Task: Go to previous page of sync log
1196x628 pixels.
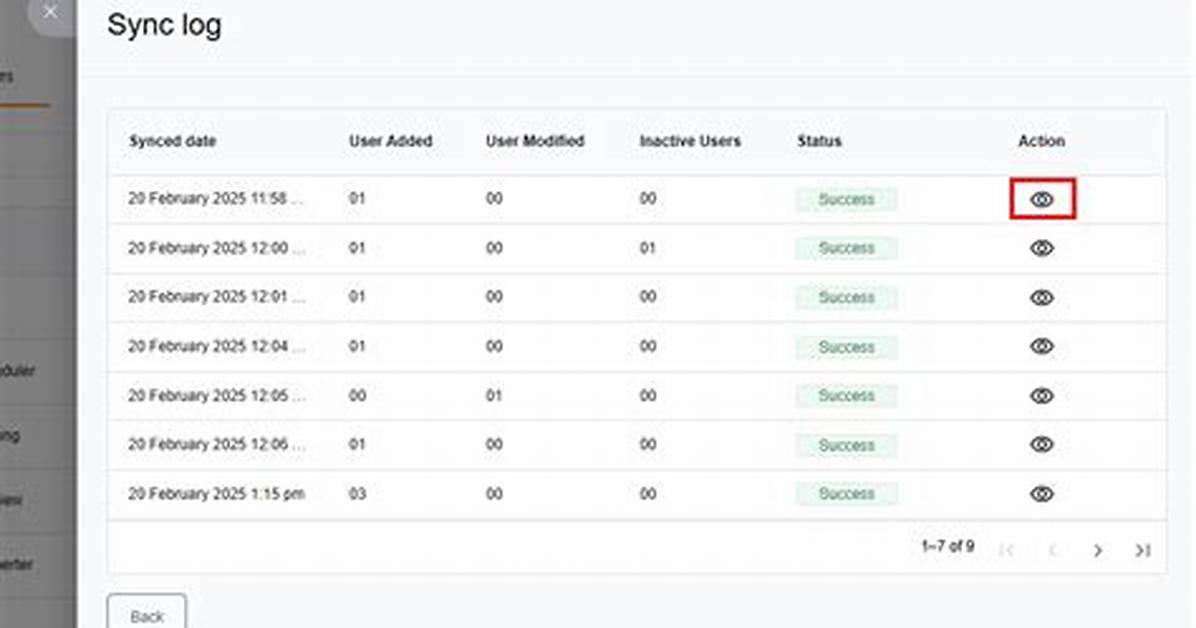Action: click(1053, 550)
